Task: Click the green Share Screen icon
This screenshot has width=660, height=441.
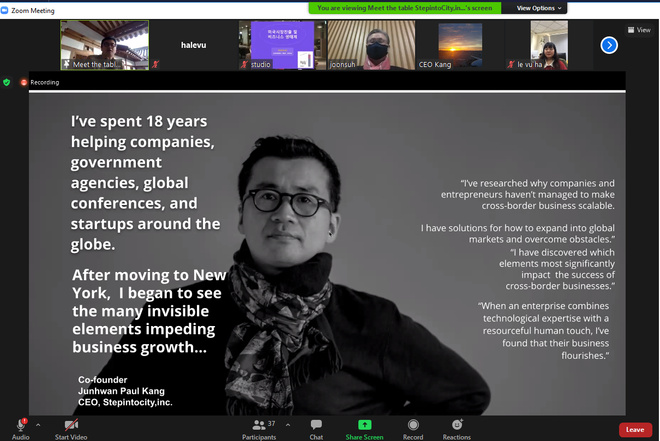Action: (364, 425)
